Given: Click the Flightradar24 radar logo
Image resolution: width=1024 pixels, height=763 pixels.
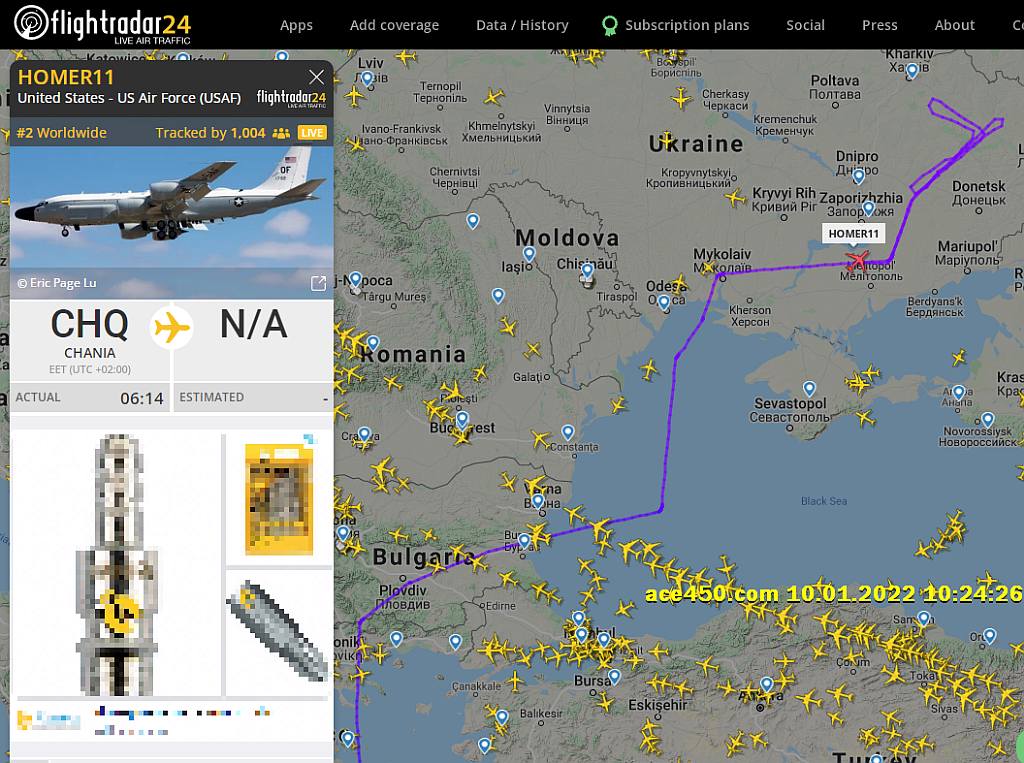Looking at the screenshot, I should [x=31, y=23].
